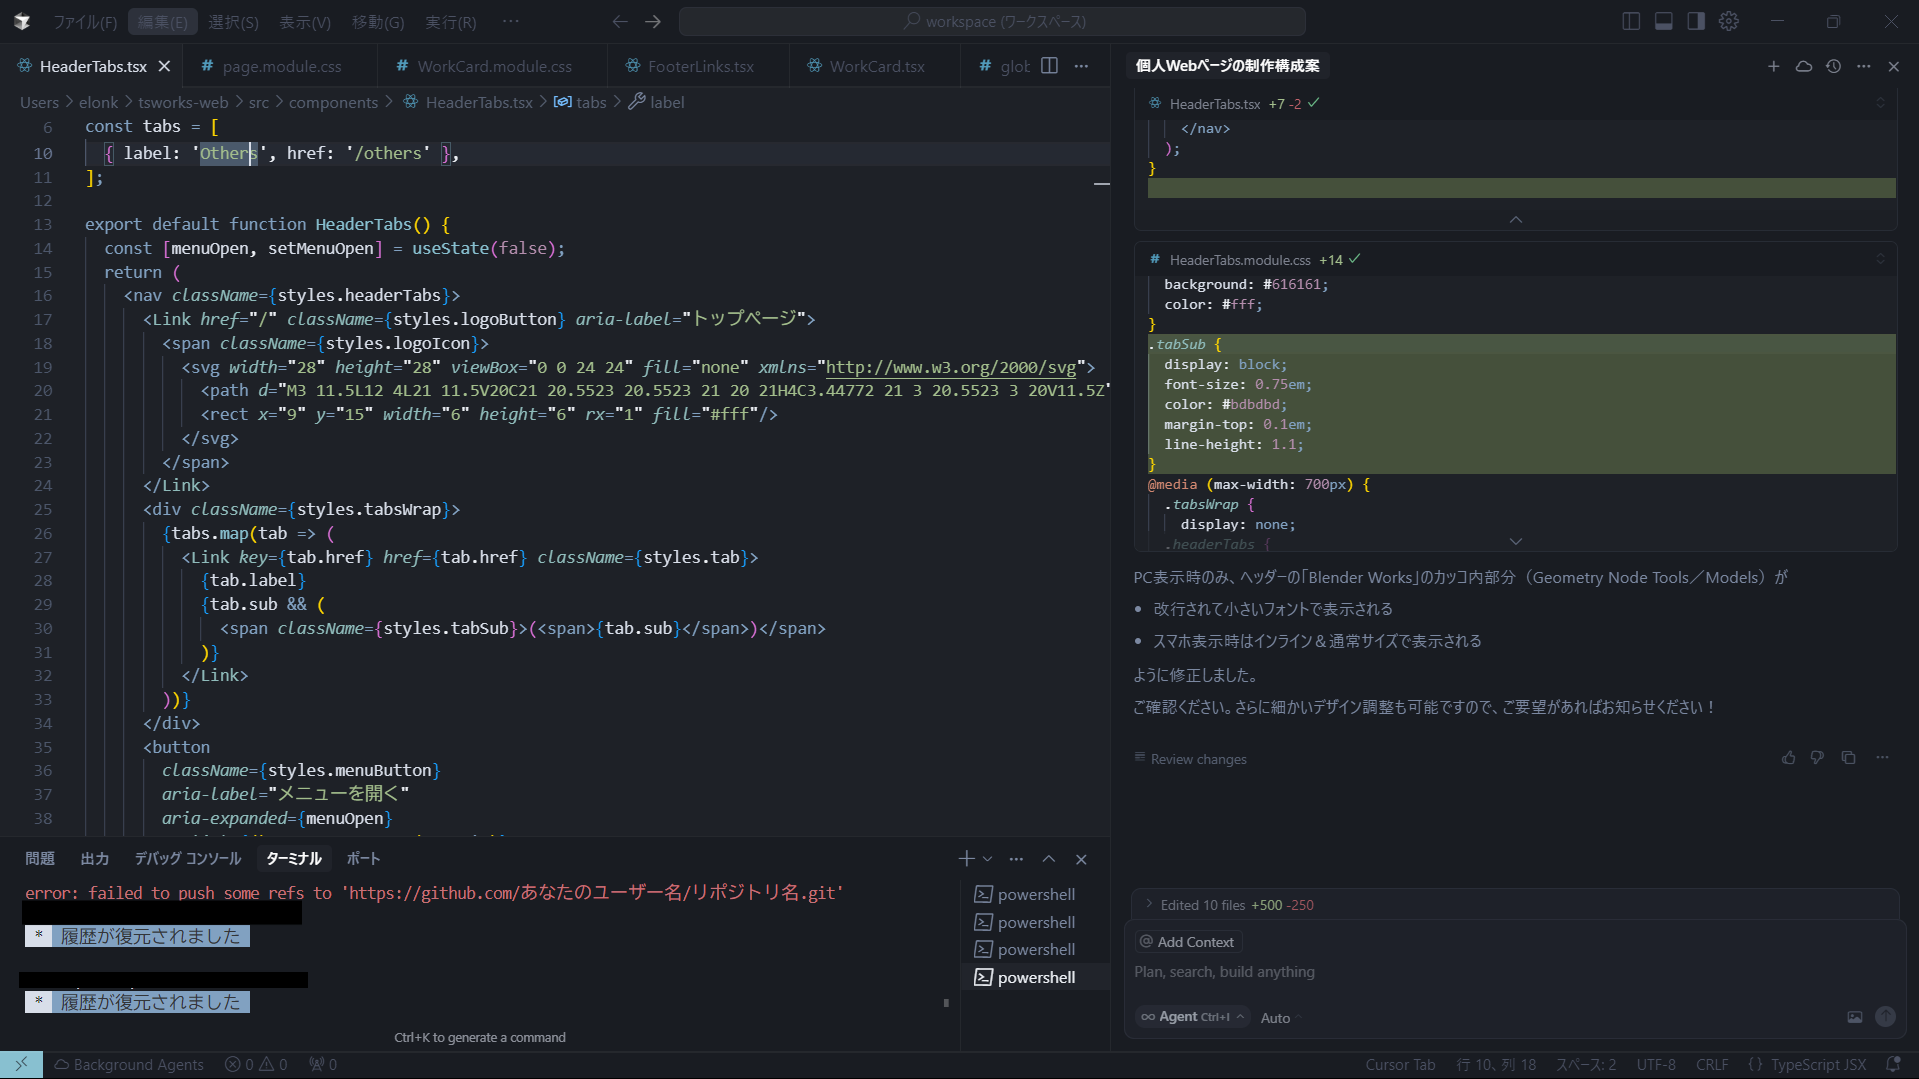Open the cloud agents icon in chat
The width and height of the screenshot is (1919, 1079).
1803,66
